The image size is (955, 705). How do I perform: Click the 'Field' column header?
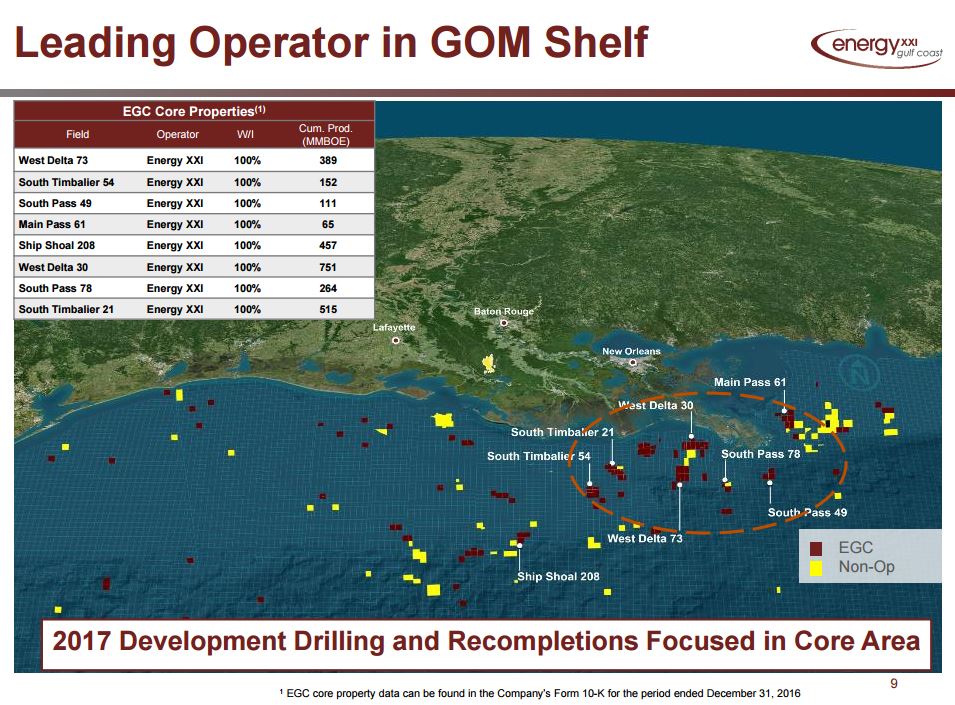[77, 135]
